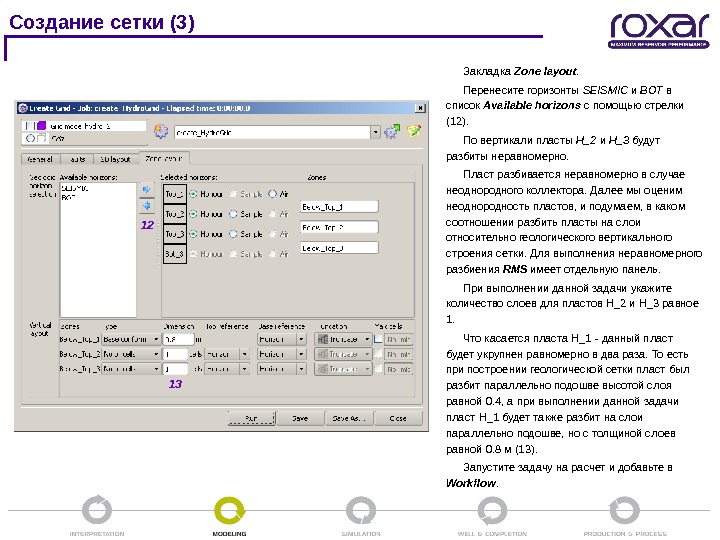
Task: Select the Top_2 horizon box
Action: pyautogui.click(x=175, y=214)
